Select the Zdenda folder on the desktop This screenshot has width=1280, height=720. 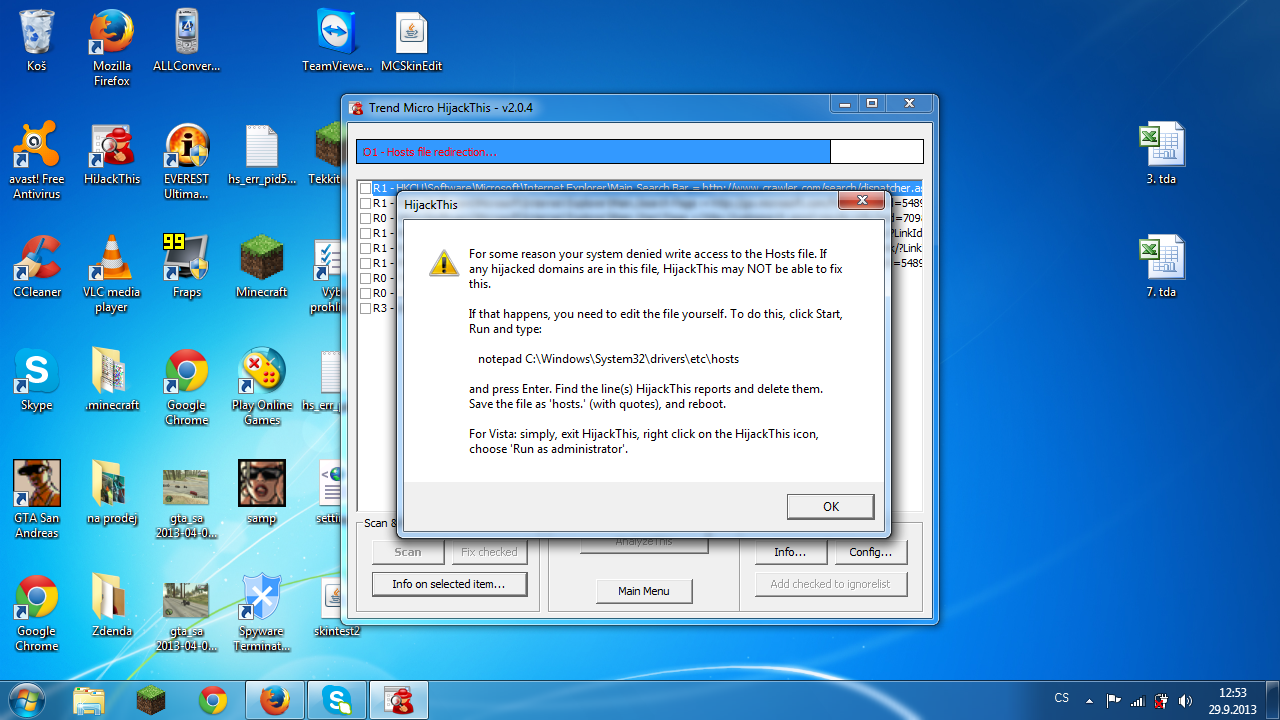pos(112,605)
